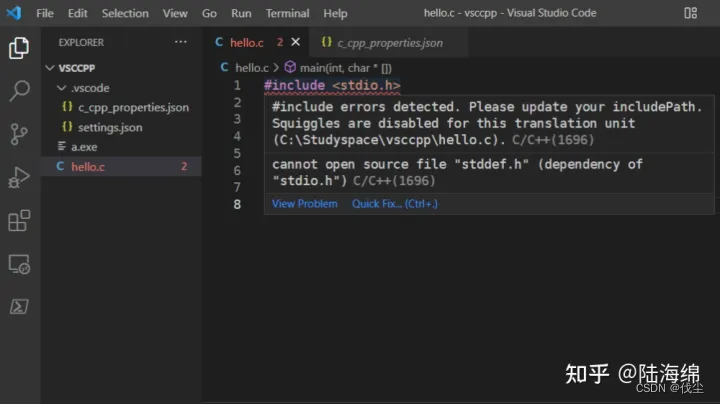Open the Search view icon
This screenshot has height=404, width=720.
coord(19,90)
